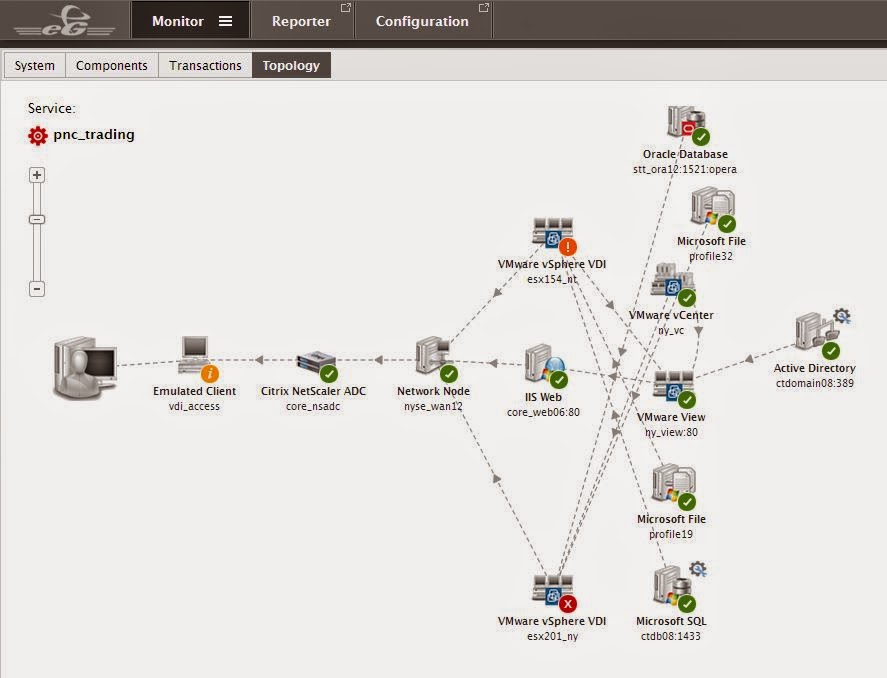Click the stt_ora12:1521:opera host name
This screenshot has height=678, width=887.
tap(685, 169)
